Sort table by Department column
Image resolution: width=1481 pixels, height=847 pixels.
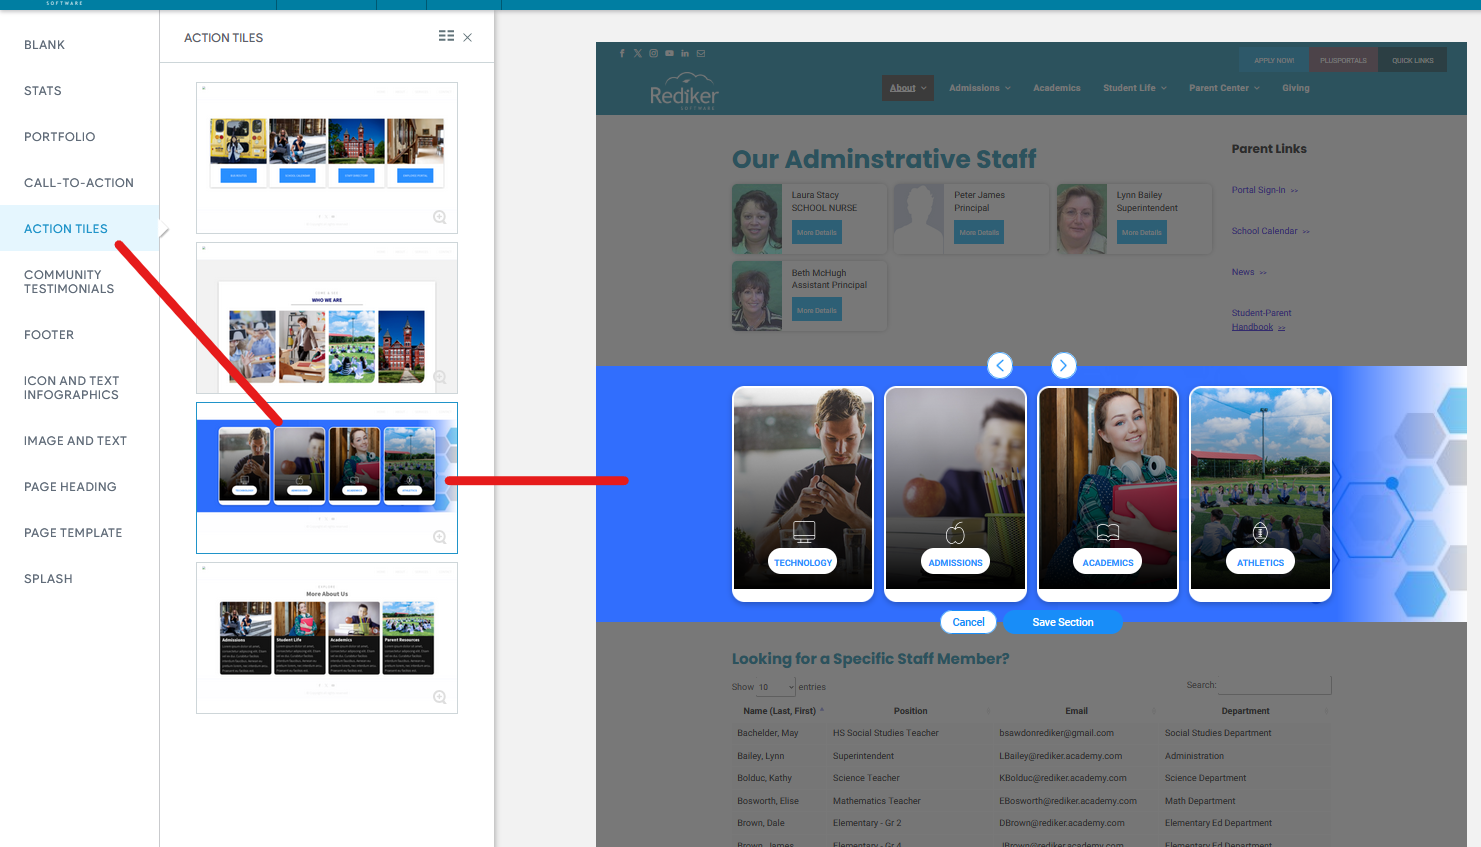click(1245, 711)
